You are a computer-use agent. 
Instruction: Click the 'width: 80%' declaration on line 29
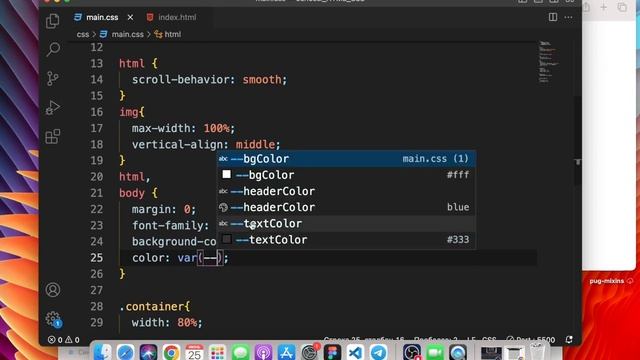click(x=167, y=323)
